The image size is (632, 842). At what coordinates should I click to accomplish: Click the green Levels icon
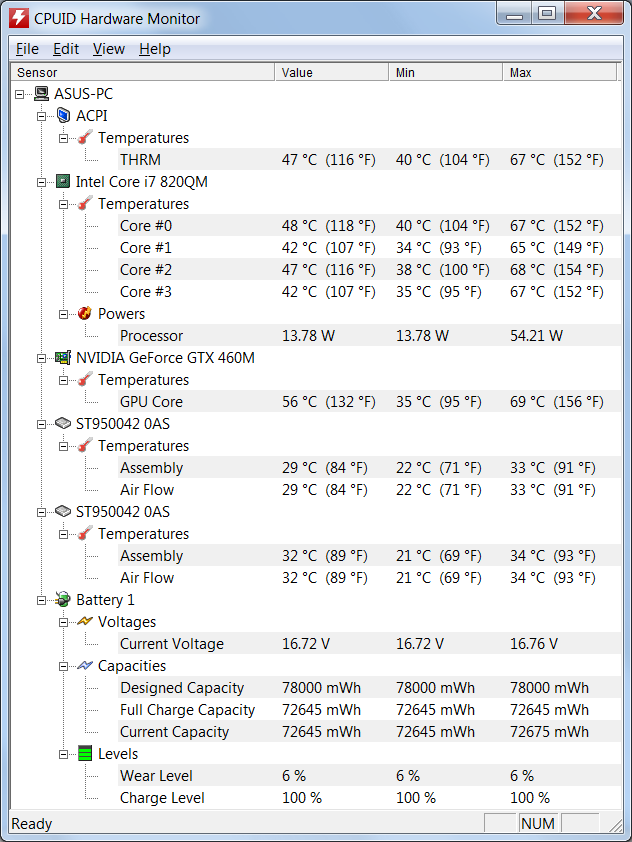[x=85, y=754]
